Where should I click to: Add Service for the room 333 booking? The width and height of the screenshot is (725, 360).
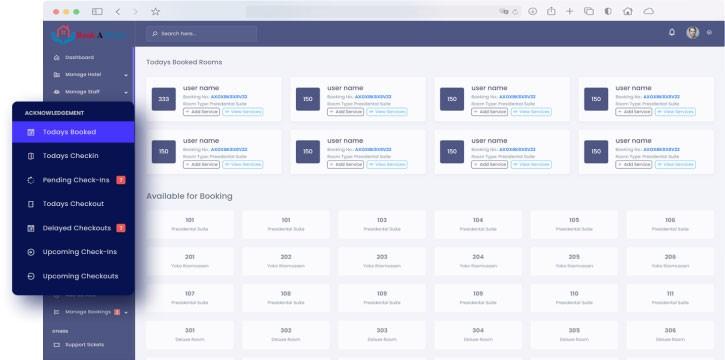[x=201, y=112]
